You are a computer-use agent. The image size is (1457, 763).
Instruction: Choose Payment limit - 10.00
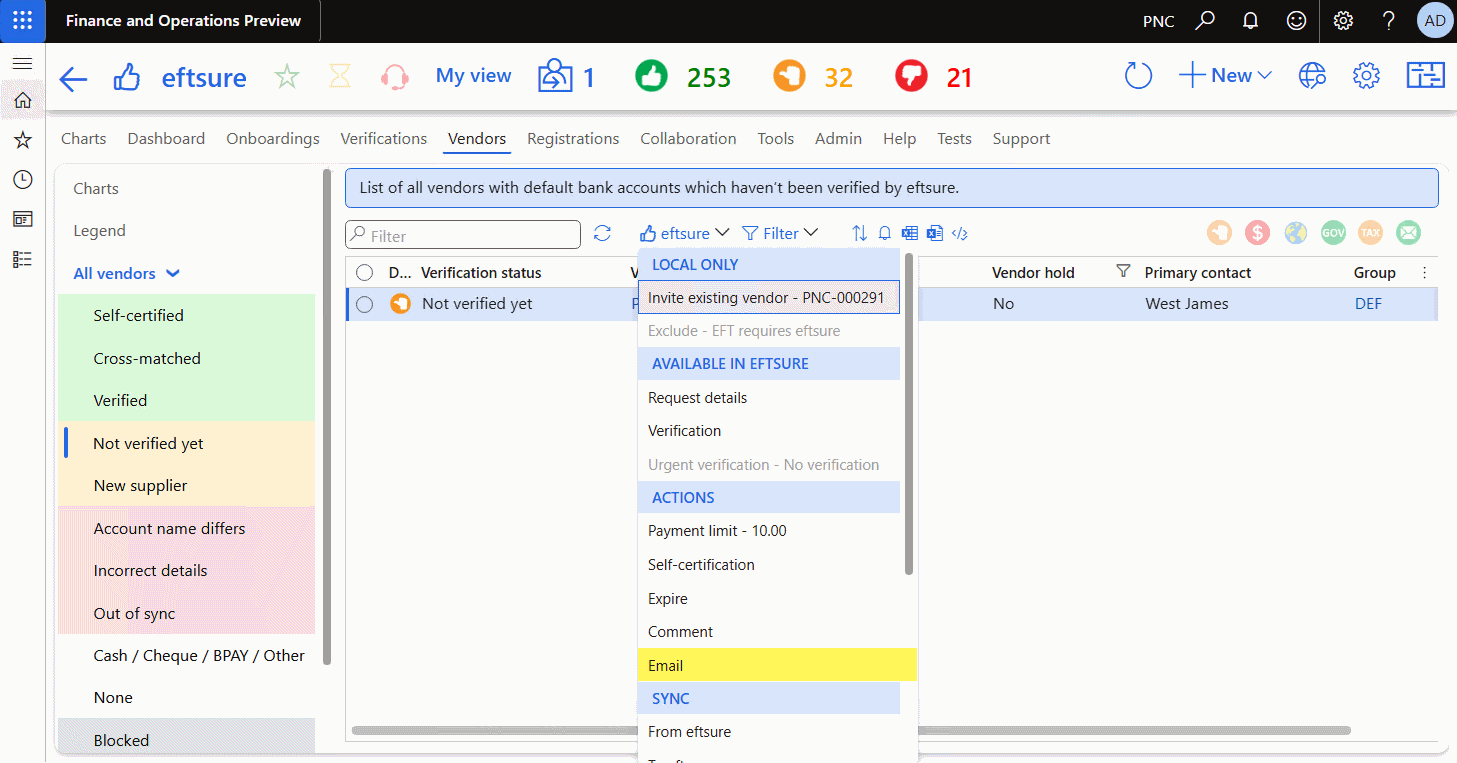pos(769,531)
